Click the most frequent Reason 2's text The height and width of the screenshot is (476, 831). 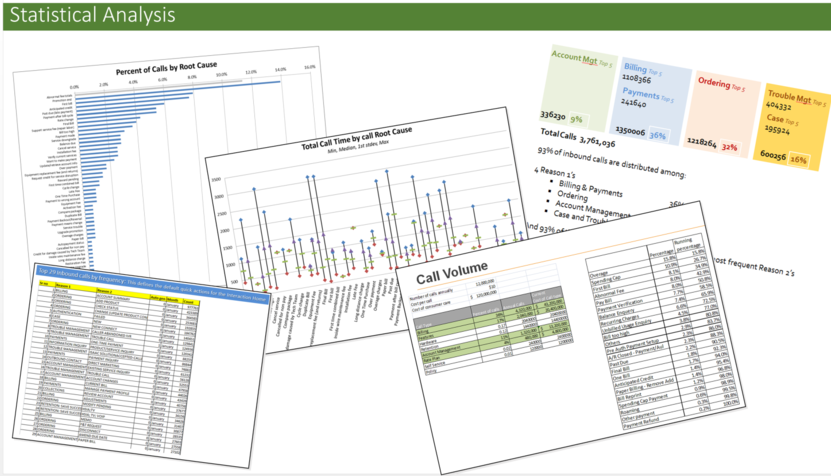pyautogui.click(x=754, y=265)
